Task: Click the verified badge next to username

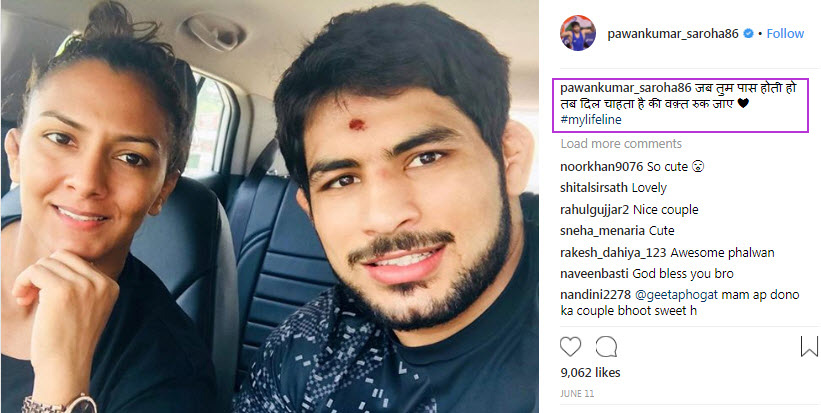Action: click(749, 34)
